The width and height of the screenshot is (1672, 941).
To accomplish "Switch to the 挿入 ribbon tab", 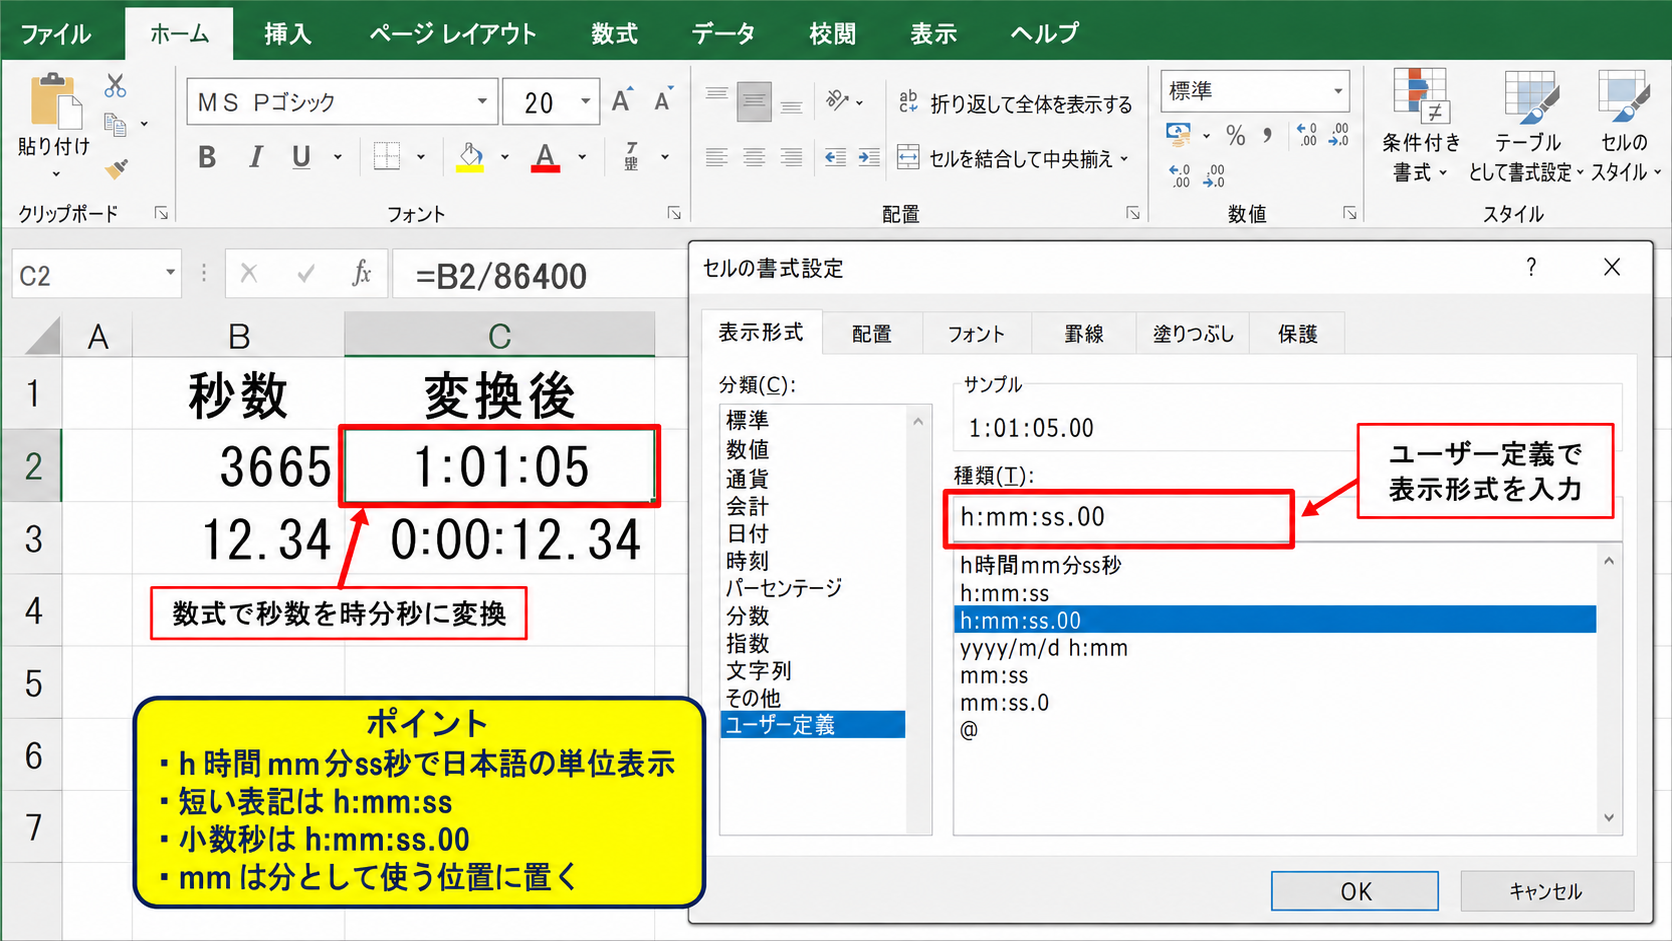I will [x=288, y=33].
